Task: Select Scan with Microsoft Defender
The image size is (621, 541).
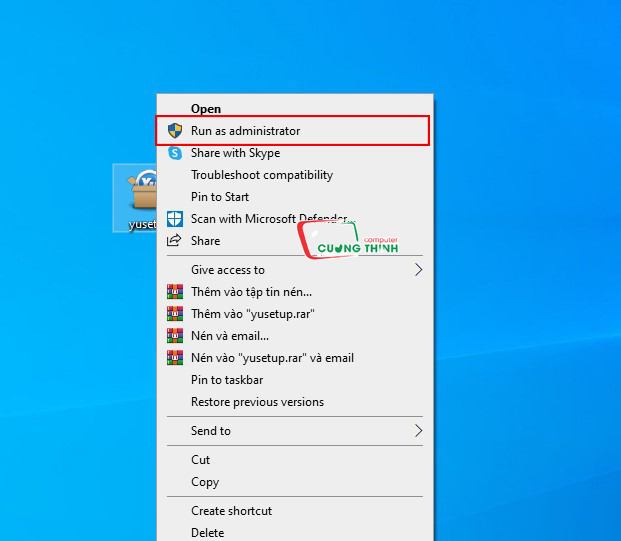Action: 295,219
